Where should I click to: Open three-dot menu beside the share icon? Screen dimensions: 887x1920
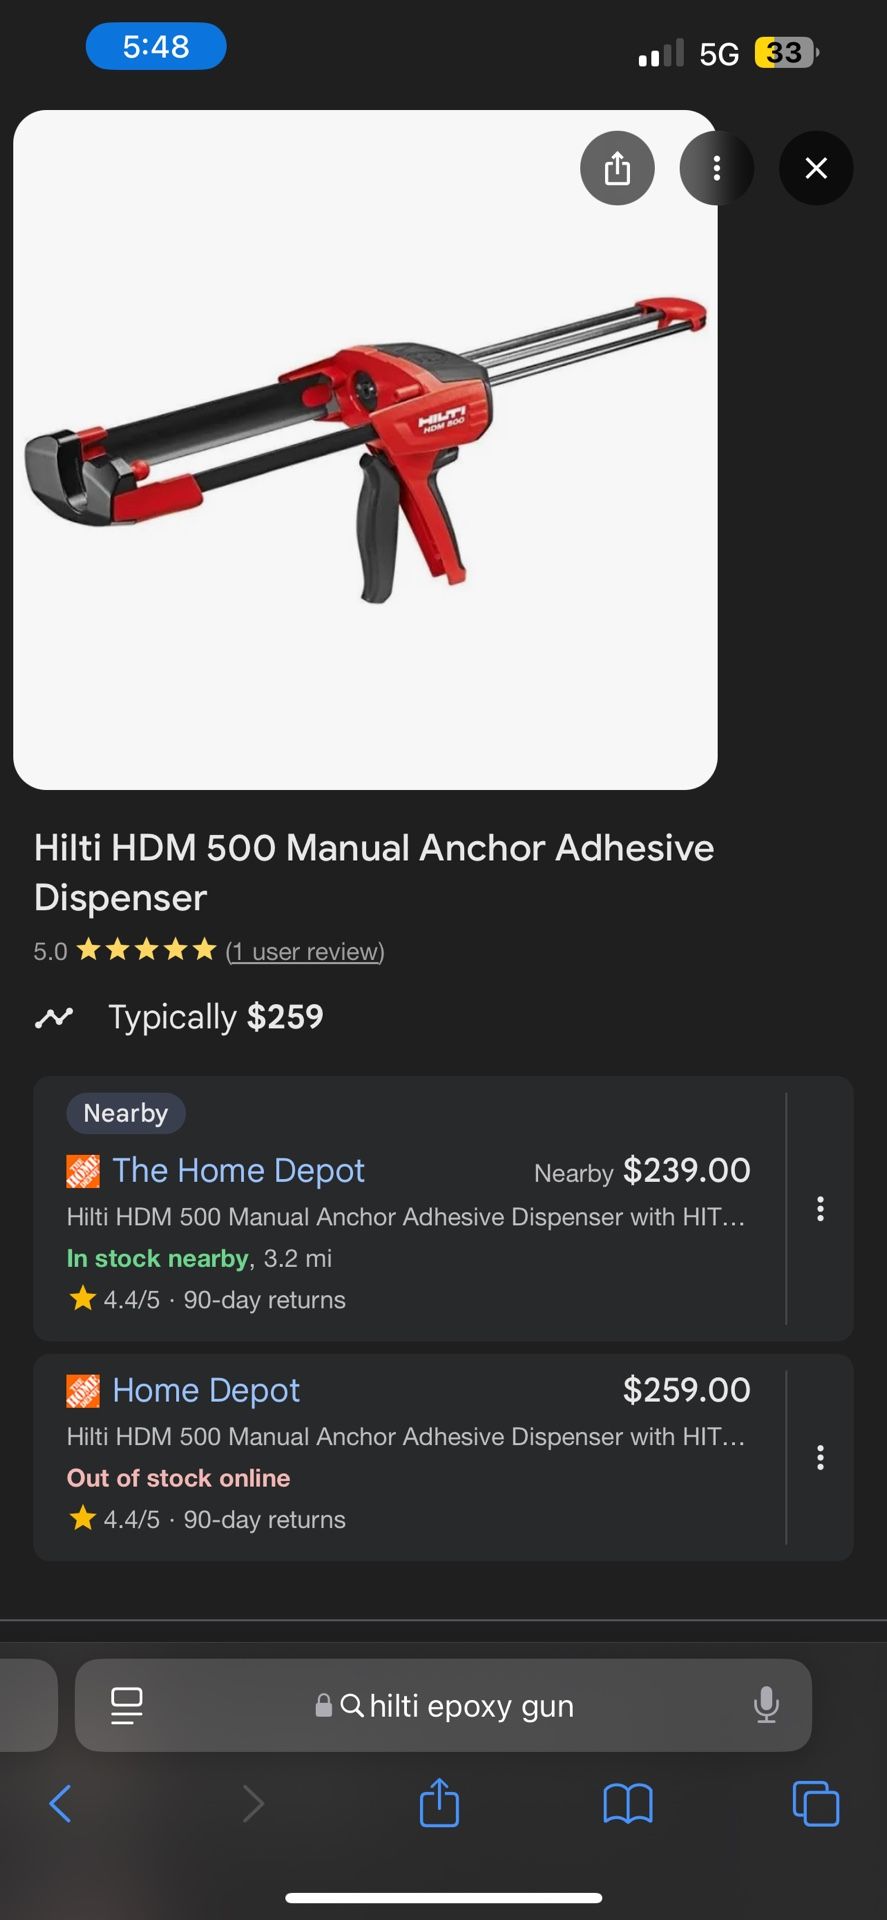pos(716,168)
